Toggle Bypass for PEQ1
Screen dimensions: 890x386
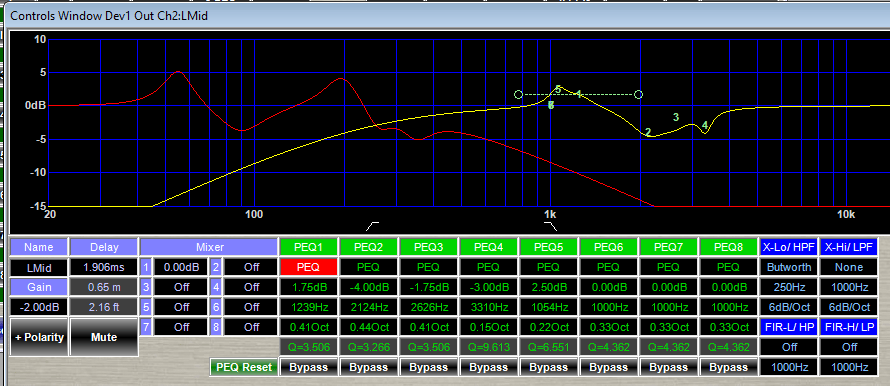309,367
